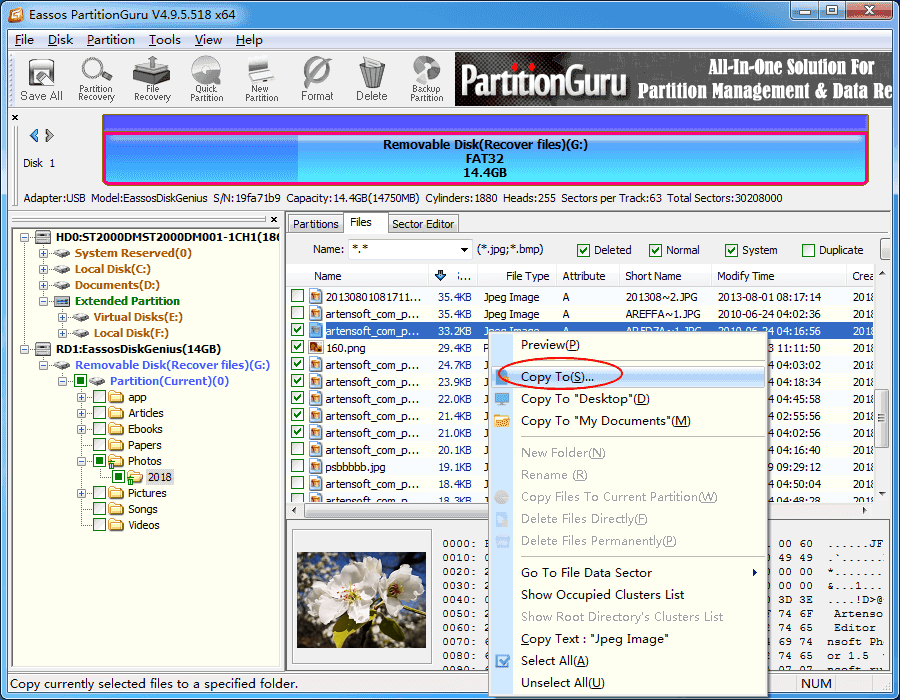Select Preview(P) from context menu

(629, 345)
